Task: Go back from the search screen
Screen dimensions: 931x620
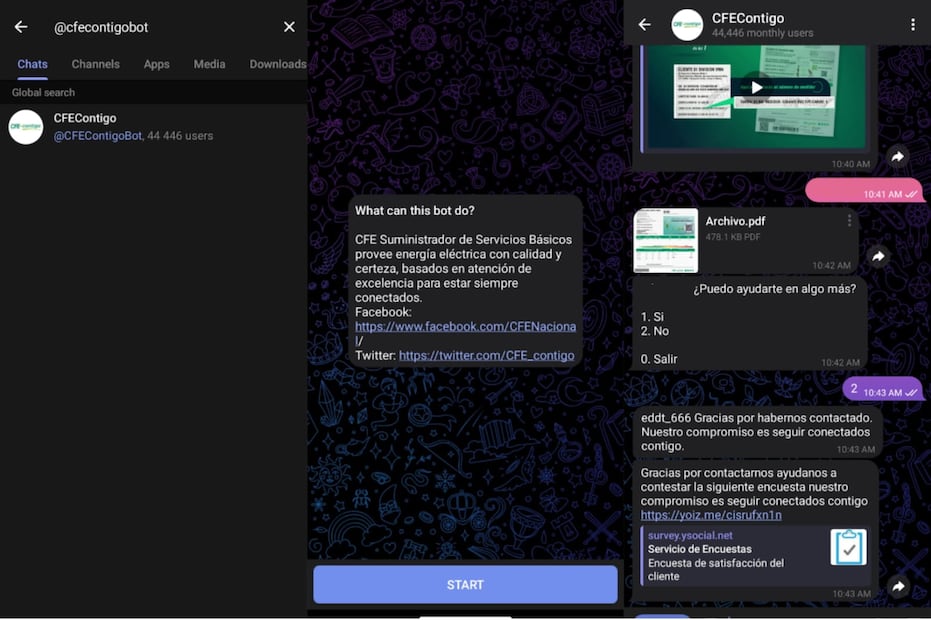Action: click(x=21, y=27)
